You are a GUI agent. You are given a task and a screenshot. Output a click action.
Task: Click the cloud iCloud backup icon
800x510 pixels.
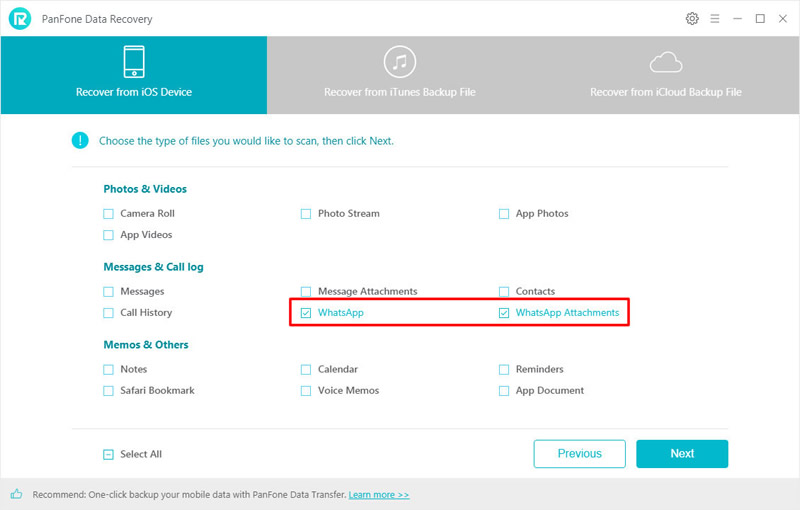click(666, 62)
